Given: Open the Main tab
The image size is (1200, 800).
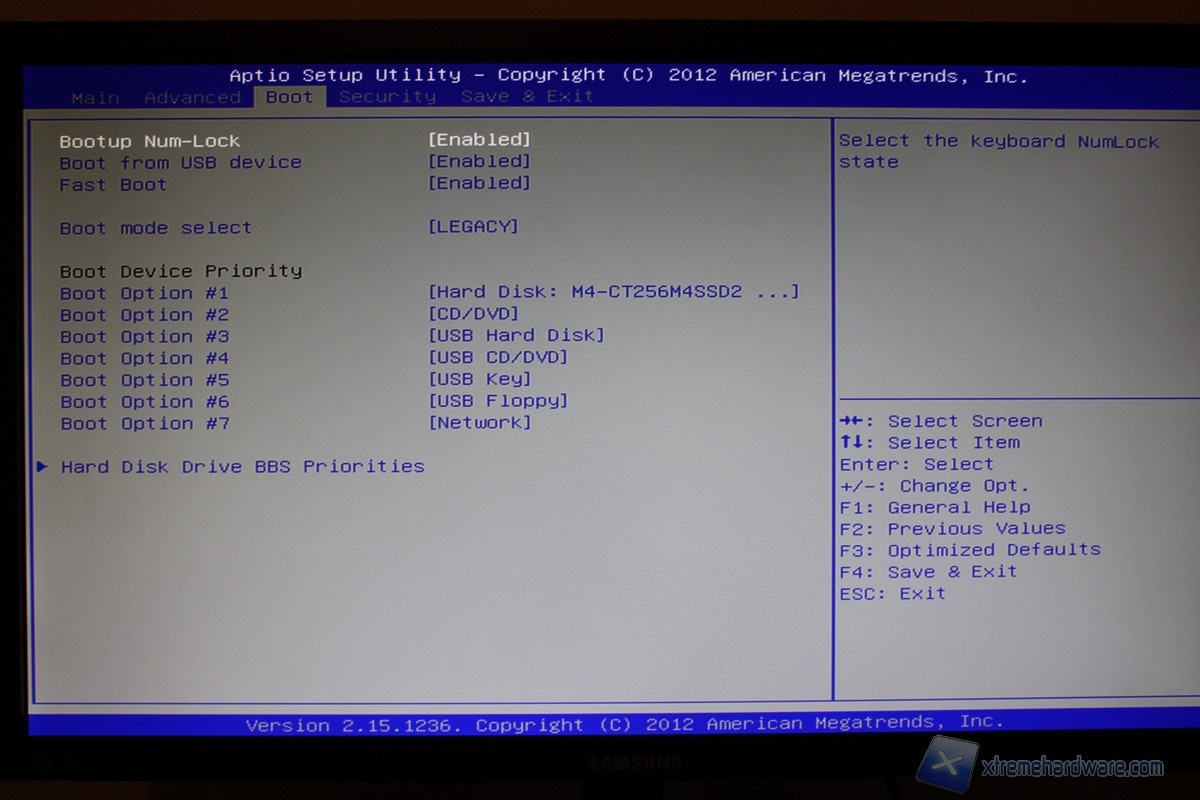Looking at the screenshot, I should (x=95, y=98).
